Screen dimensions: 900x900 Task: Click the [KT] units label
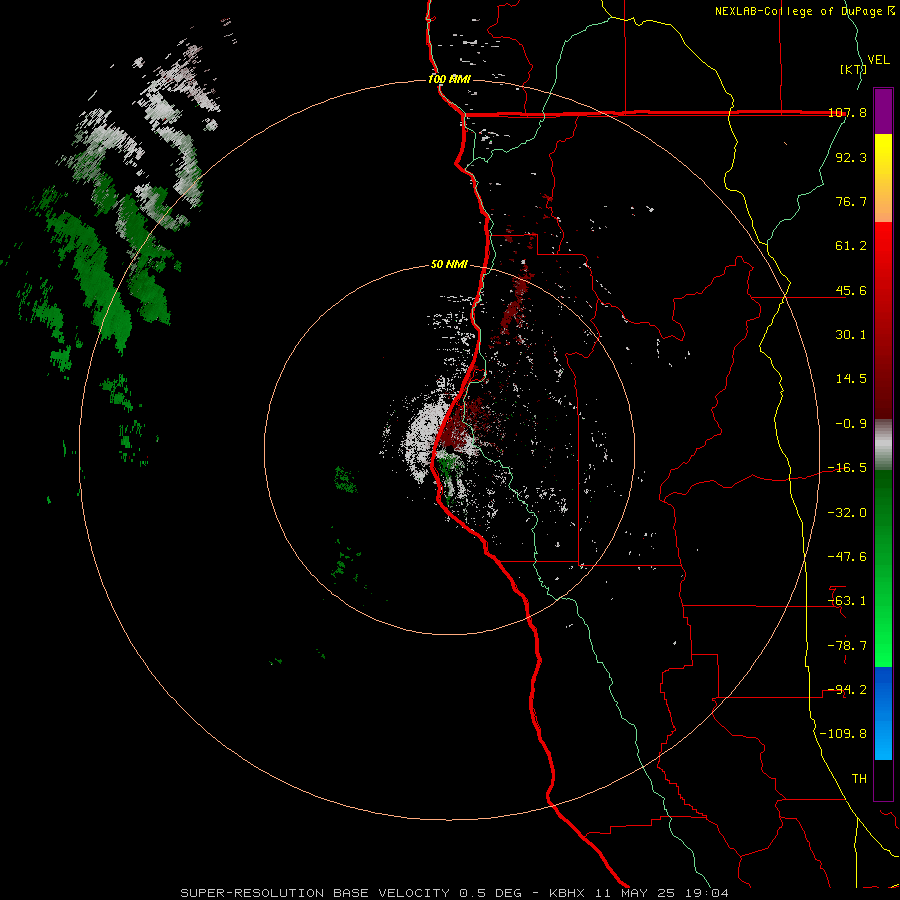(x=853, y=69)
